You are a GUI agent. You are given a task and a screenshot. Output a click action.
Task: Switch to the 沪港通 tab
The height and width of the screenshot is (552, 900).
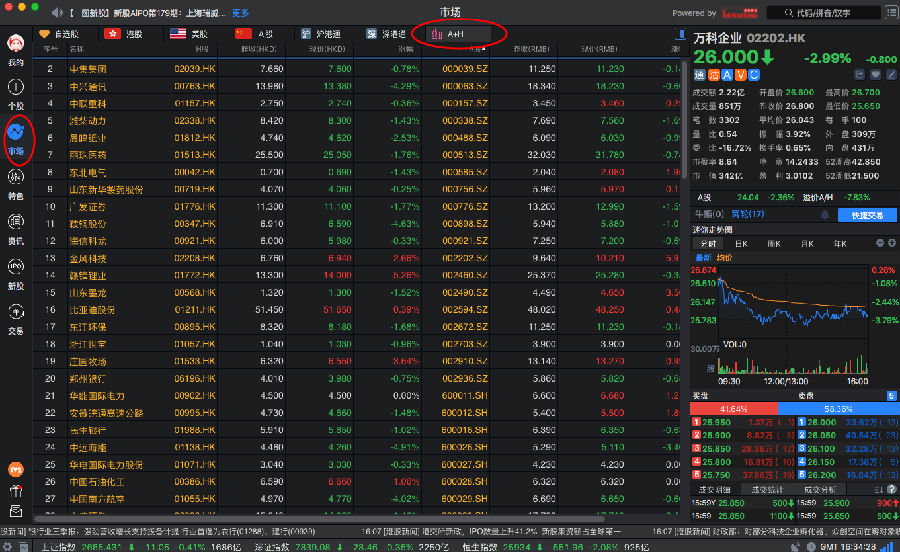[321, 34]
